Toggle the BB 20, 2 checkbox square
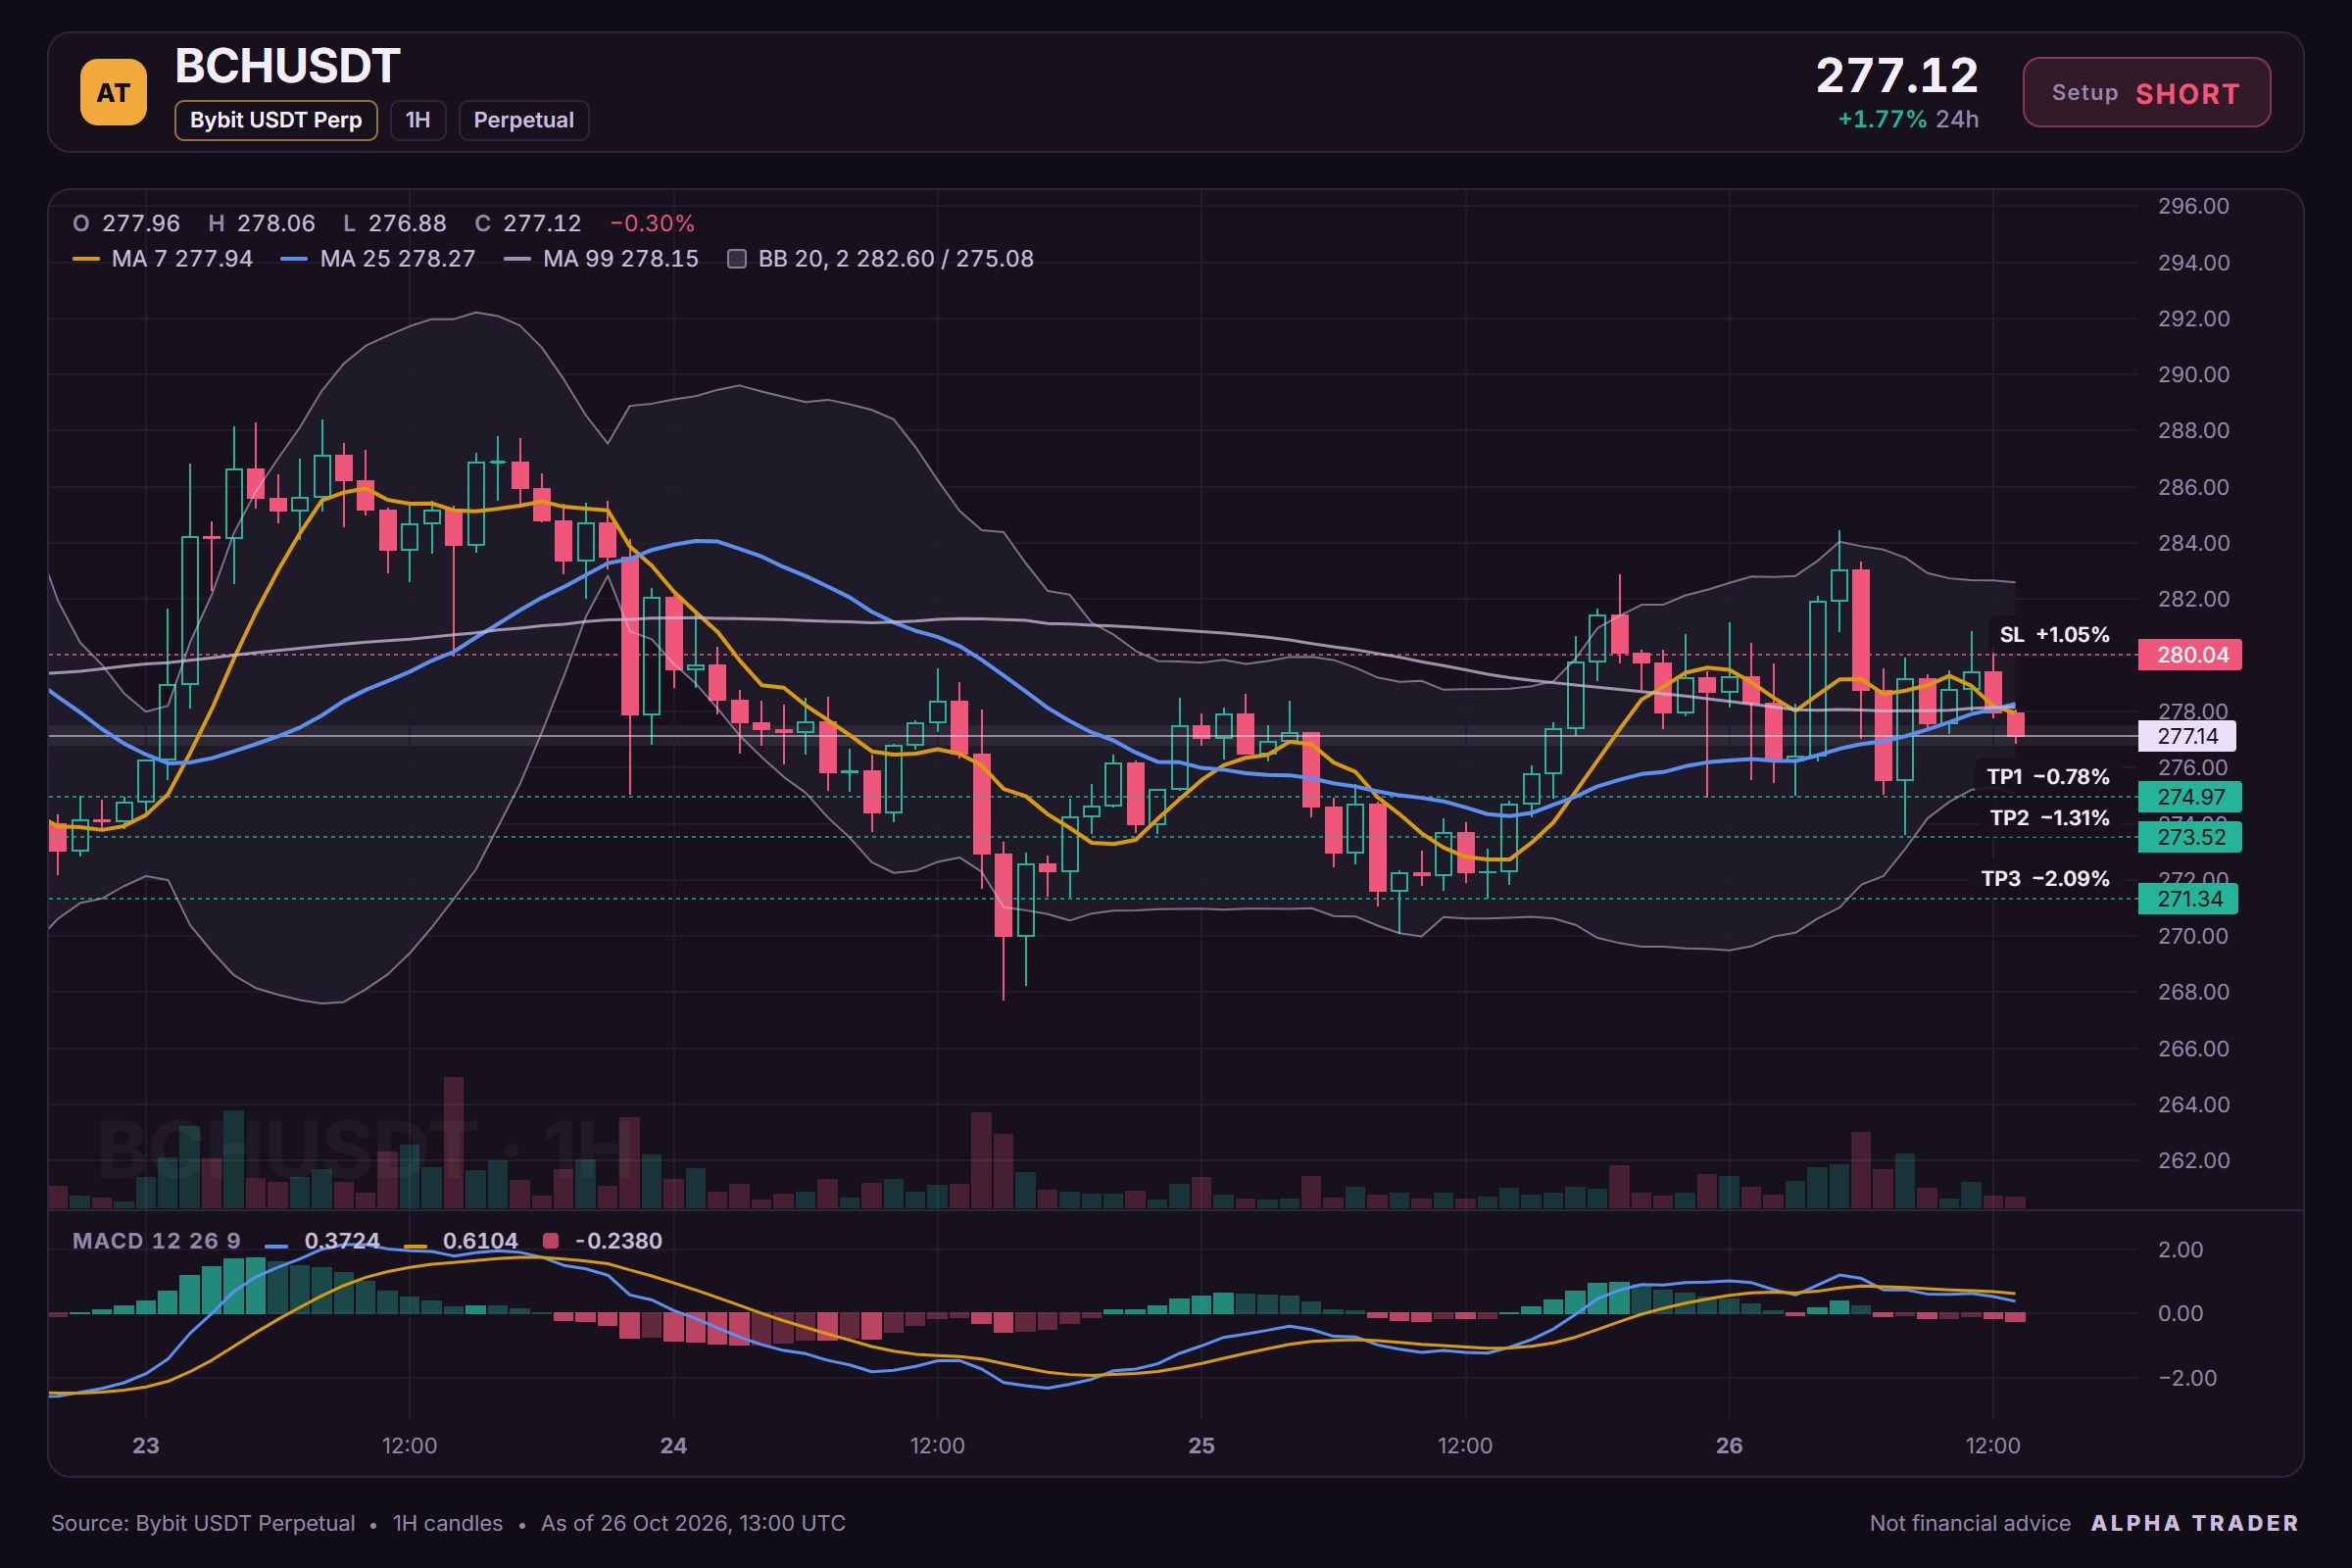The image size is (2352, 1568). tap(737, 259)
